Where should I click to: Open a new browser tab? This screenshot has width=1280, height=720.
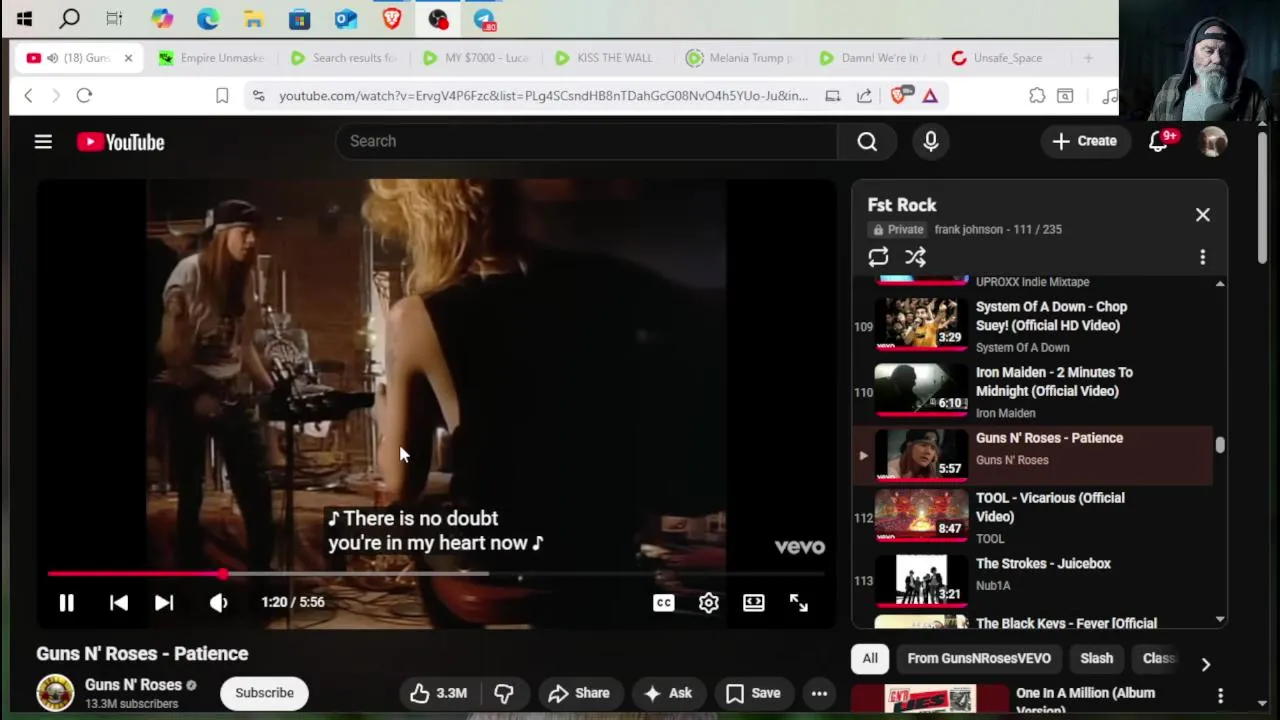click(1088, 58)
